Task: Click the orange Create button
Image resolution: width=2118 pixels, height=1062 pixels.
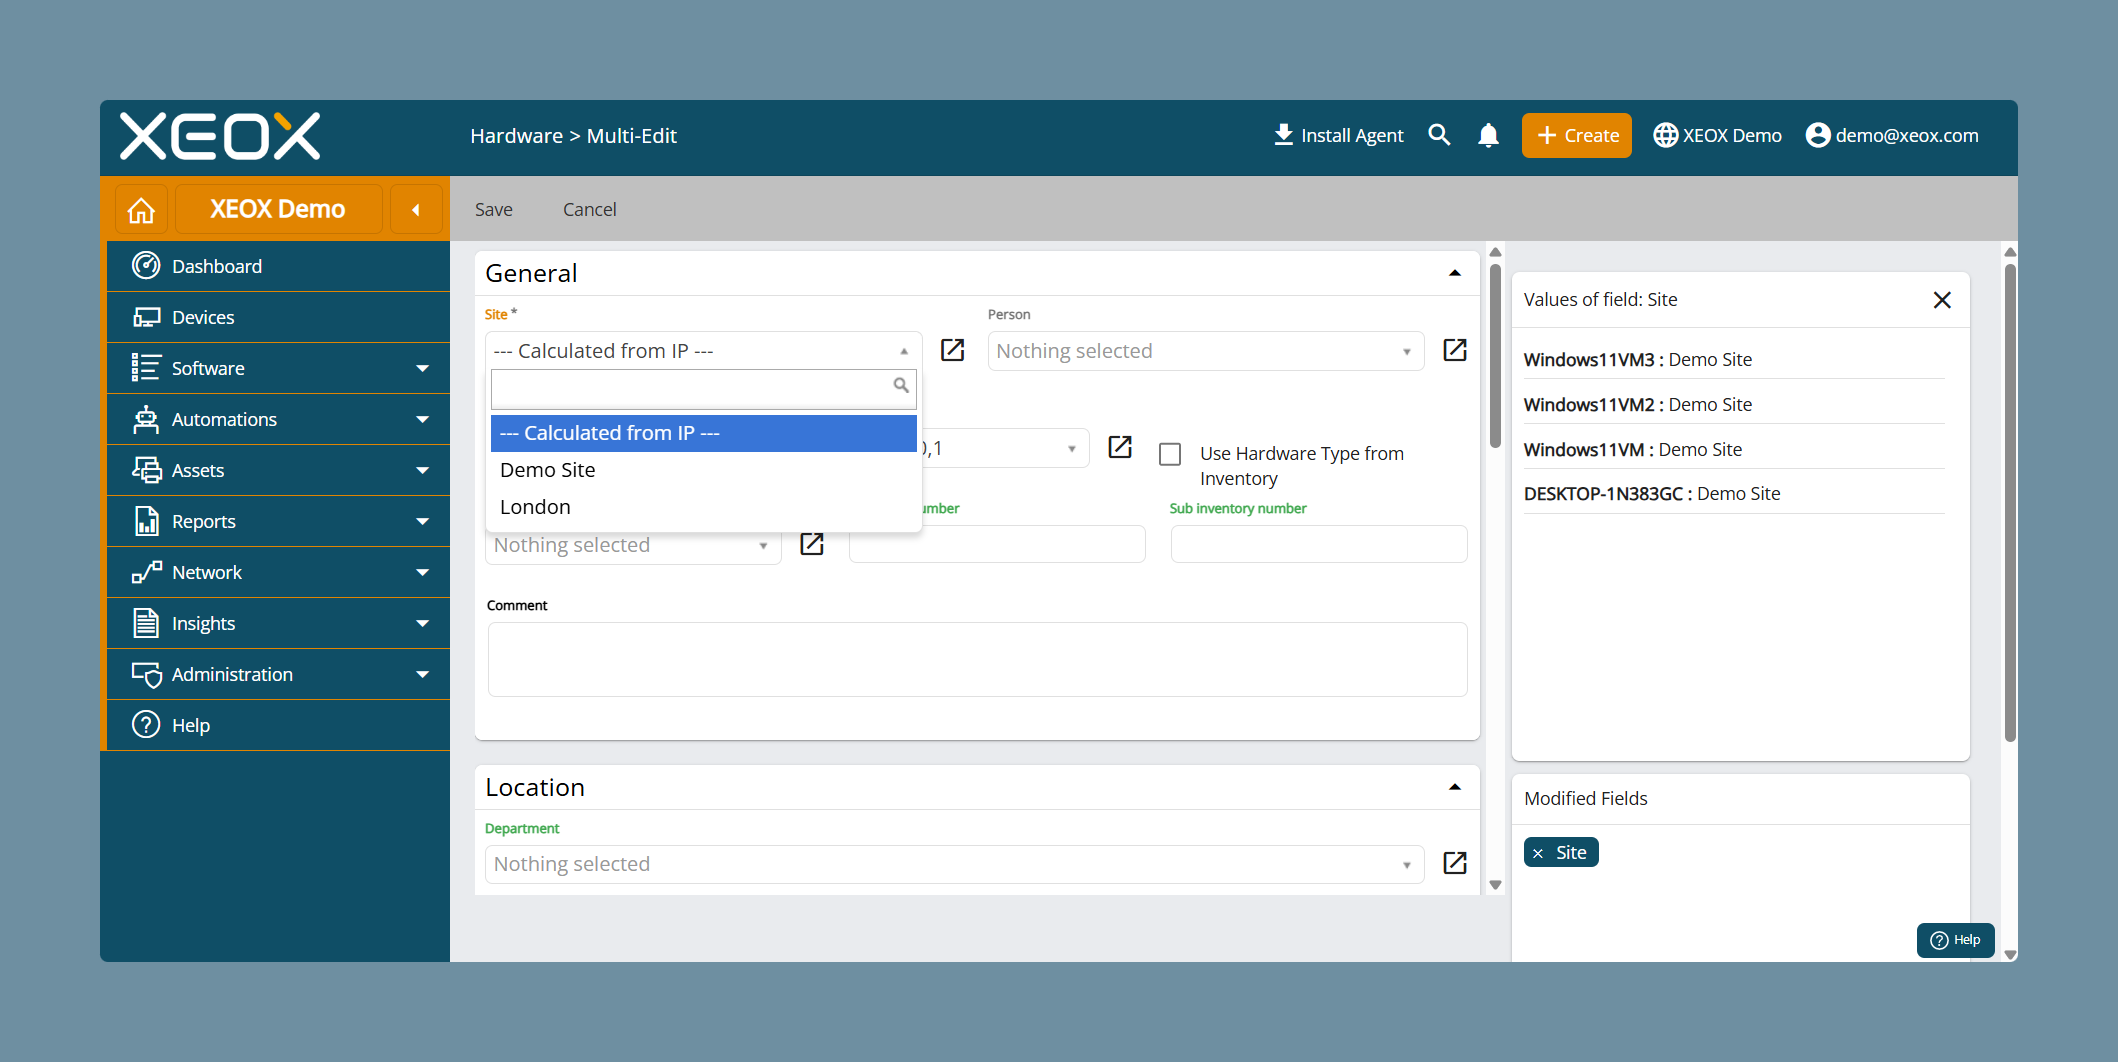Action: 1577,135
